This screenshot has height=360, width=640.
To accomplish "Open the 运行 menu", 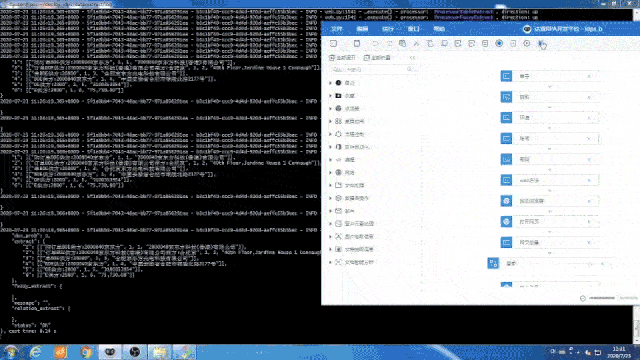I will 388,29.
